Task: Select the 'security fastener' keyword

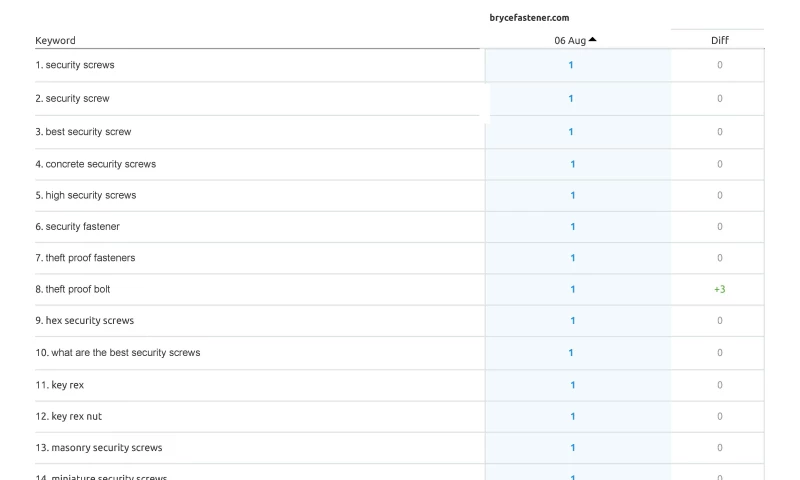Action: coord(82,227)
